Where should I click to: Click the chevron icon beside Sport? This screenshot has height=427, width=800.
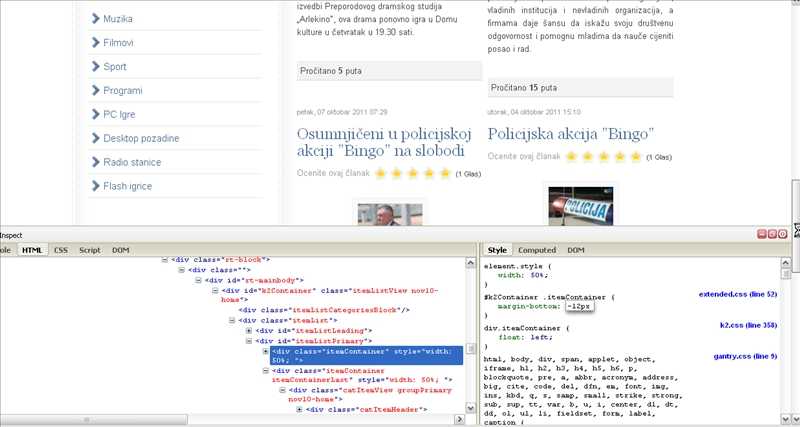click(x=95, y=67)
